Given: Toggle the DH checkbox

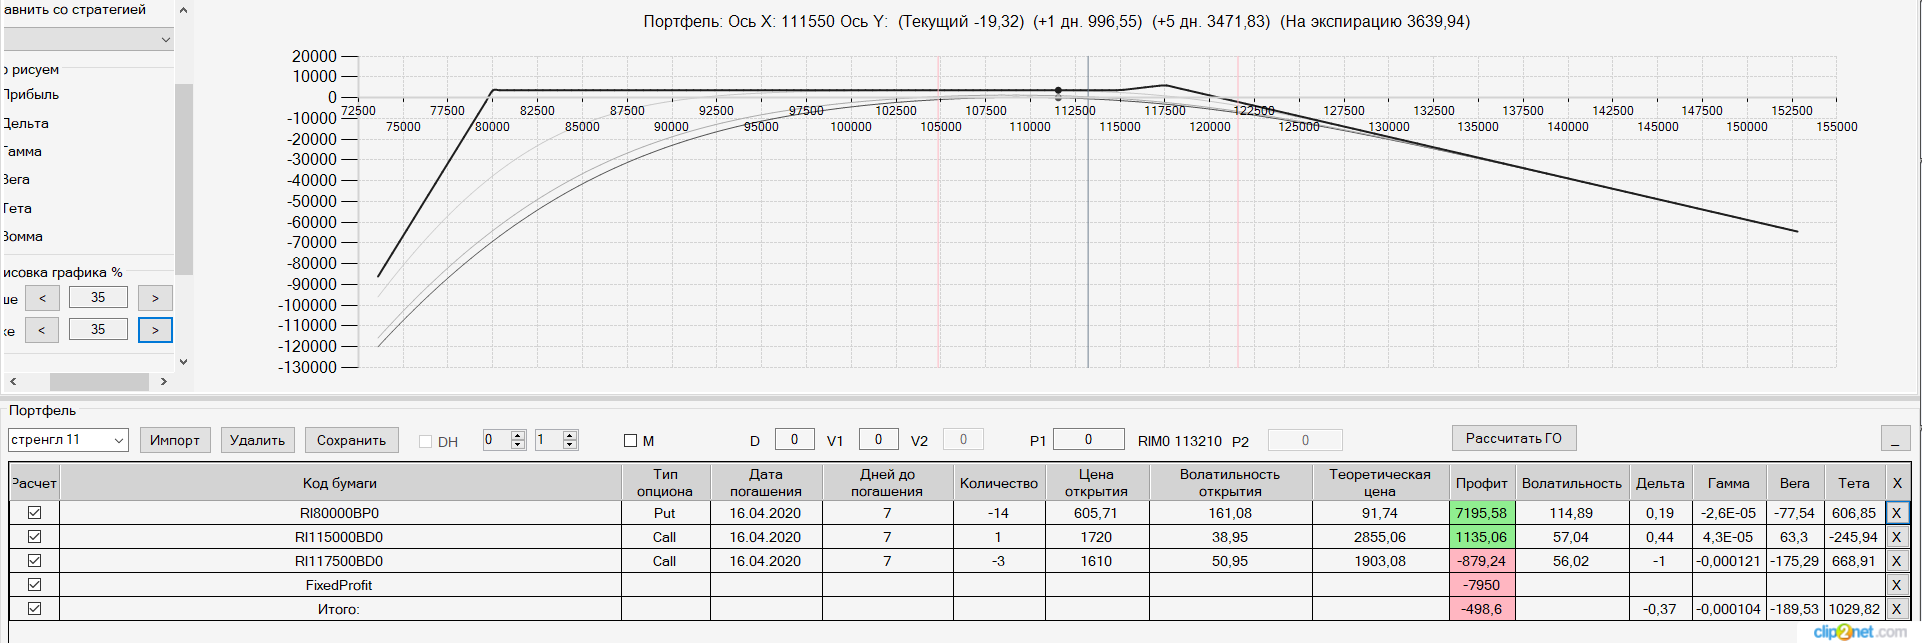Looking at the screenshot, I should 425,441.
